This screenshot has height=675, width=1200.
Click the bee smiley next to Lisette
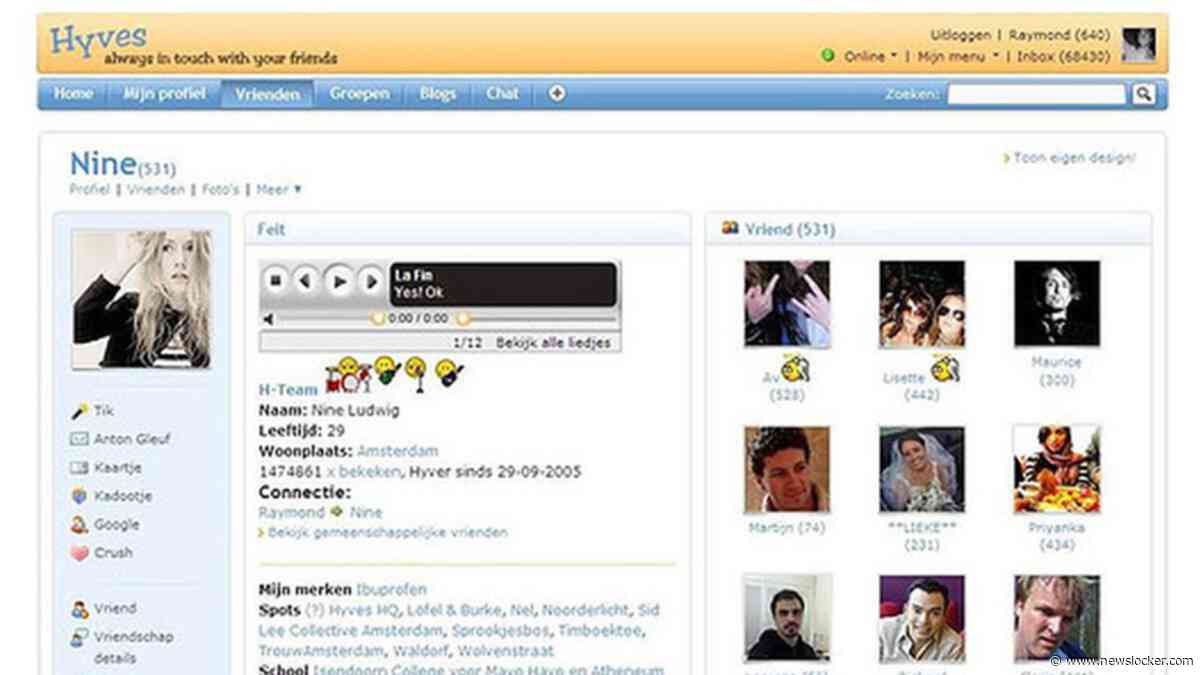(945, 369)
